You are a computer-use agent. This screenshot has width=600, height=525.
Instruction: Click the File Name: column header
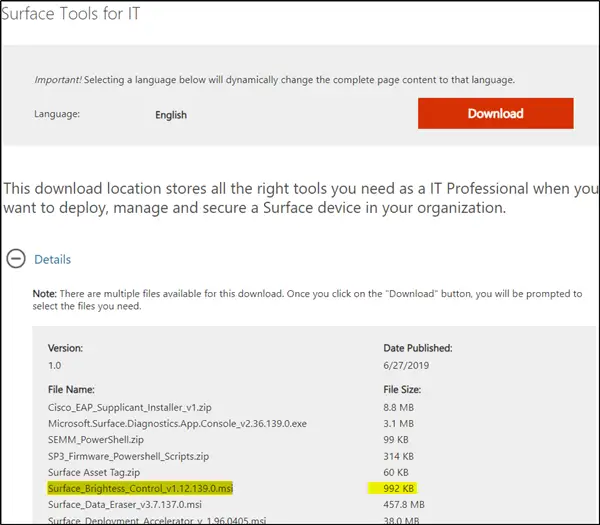click(x=71, y=390)
